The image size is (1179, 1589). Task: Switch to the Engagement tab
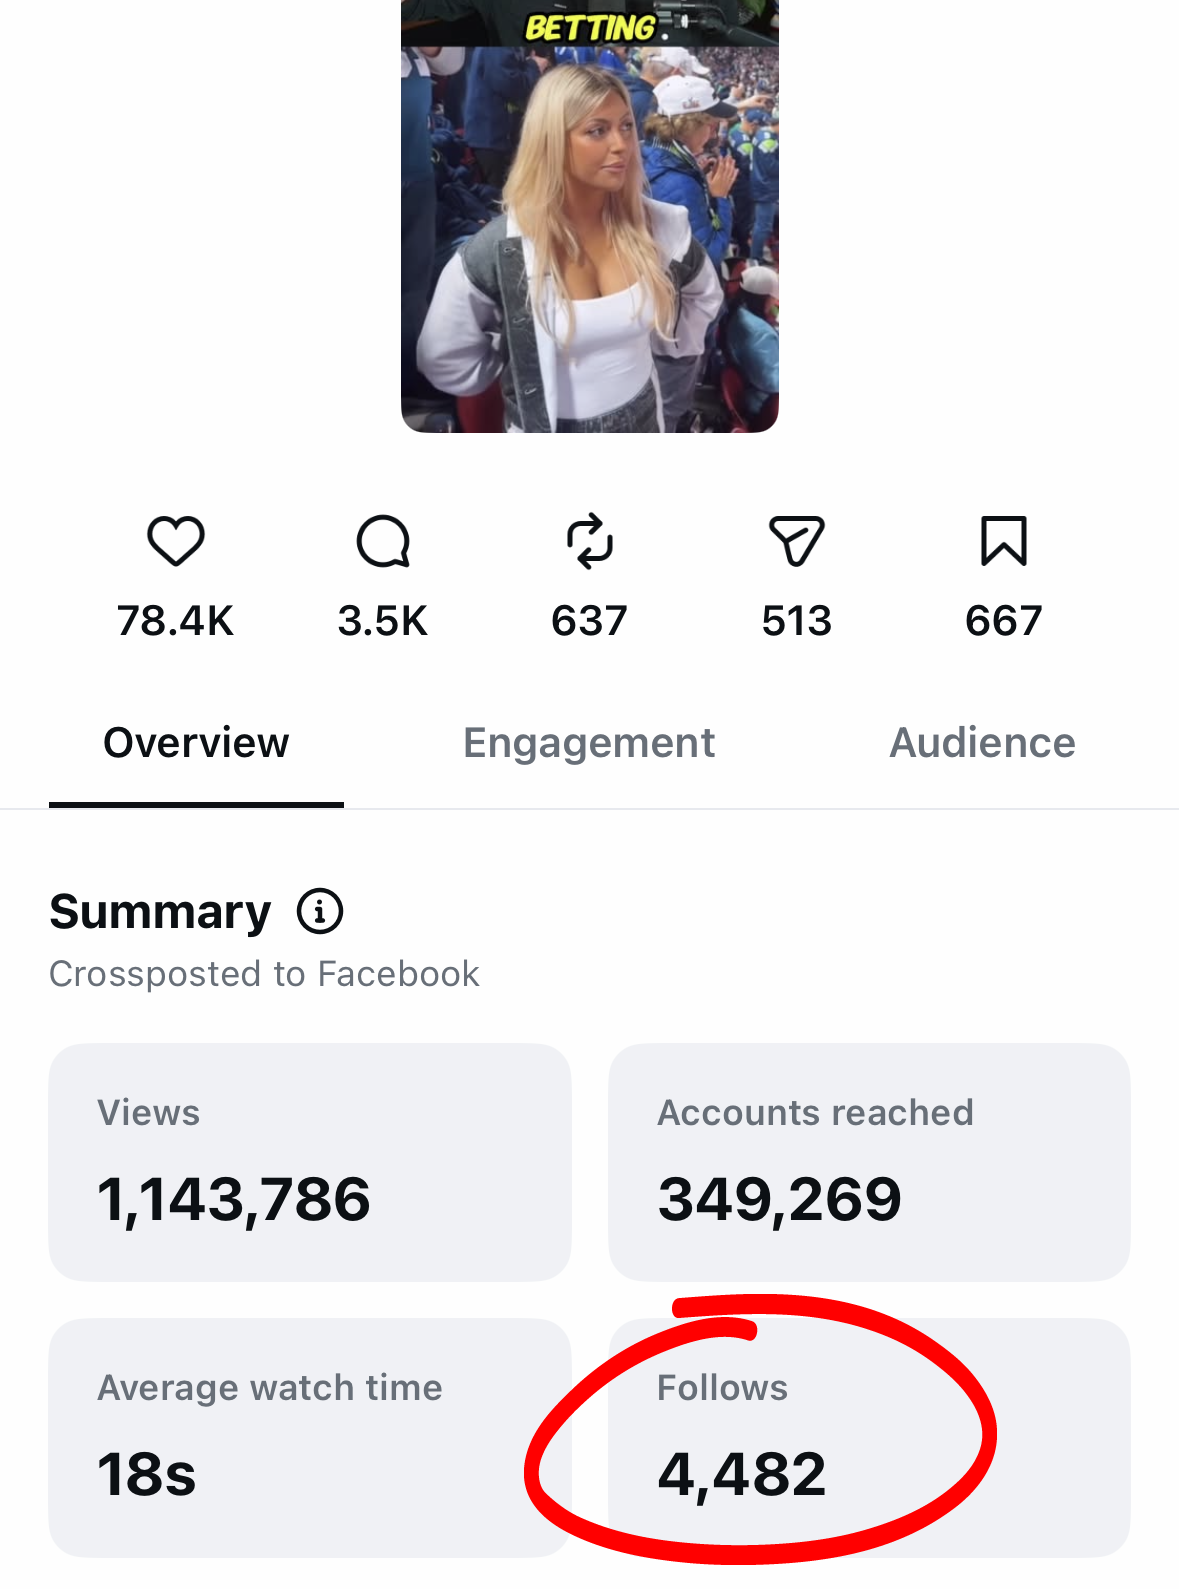pos(589,743)
